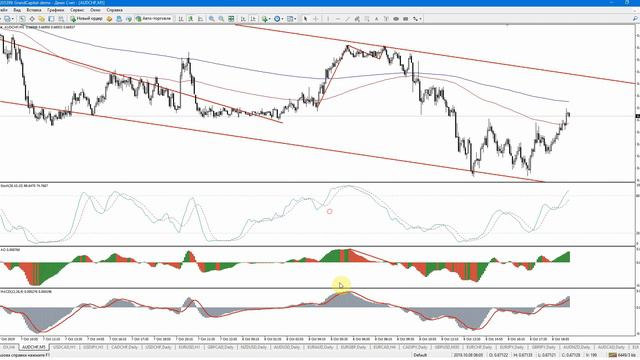
Task: Switch to the NZDUSD,Daily chart tab
Action: click(x=253, y=347)
